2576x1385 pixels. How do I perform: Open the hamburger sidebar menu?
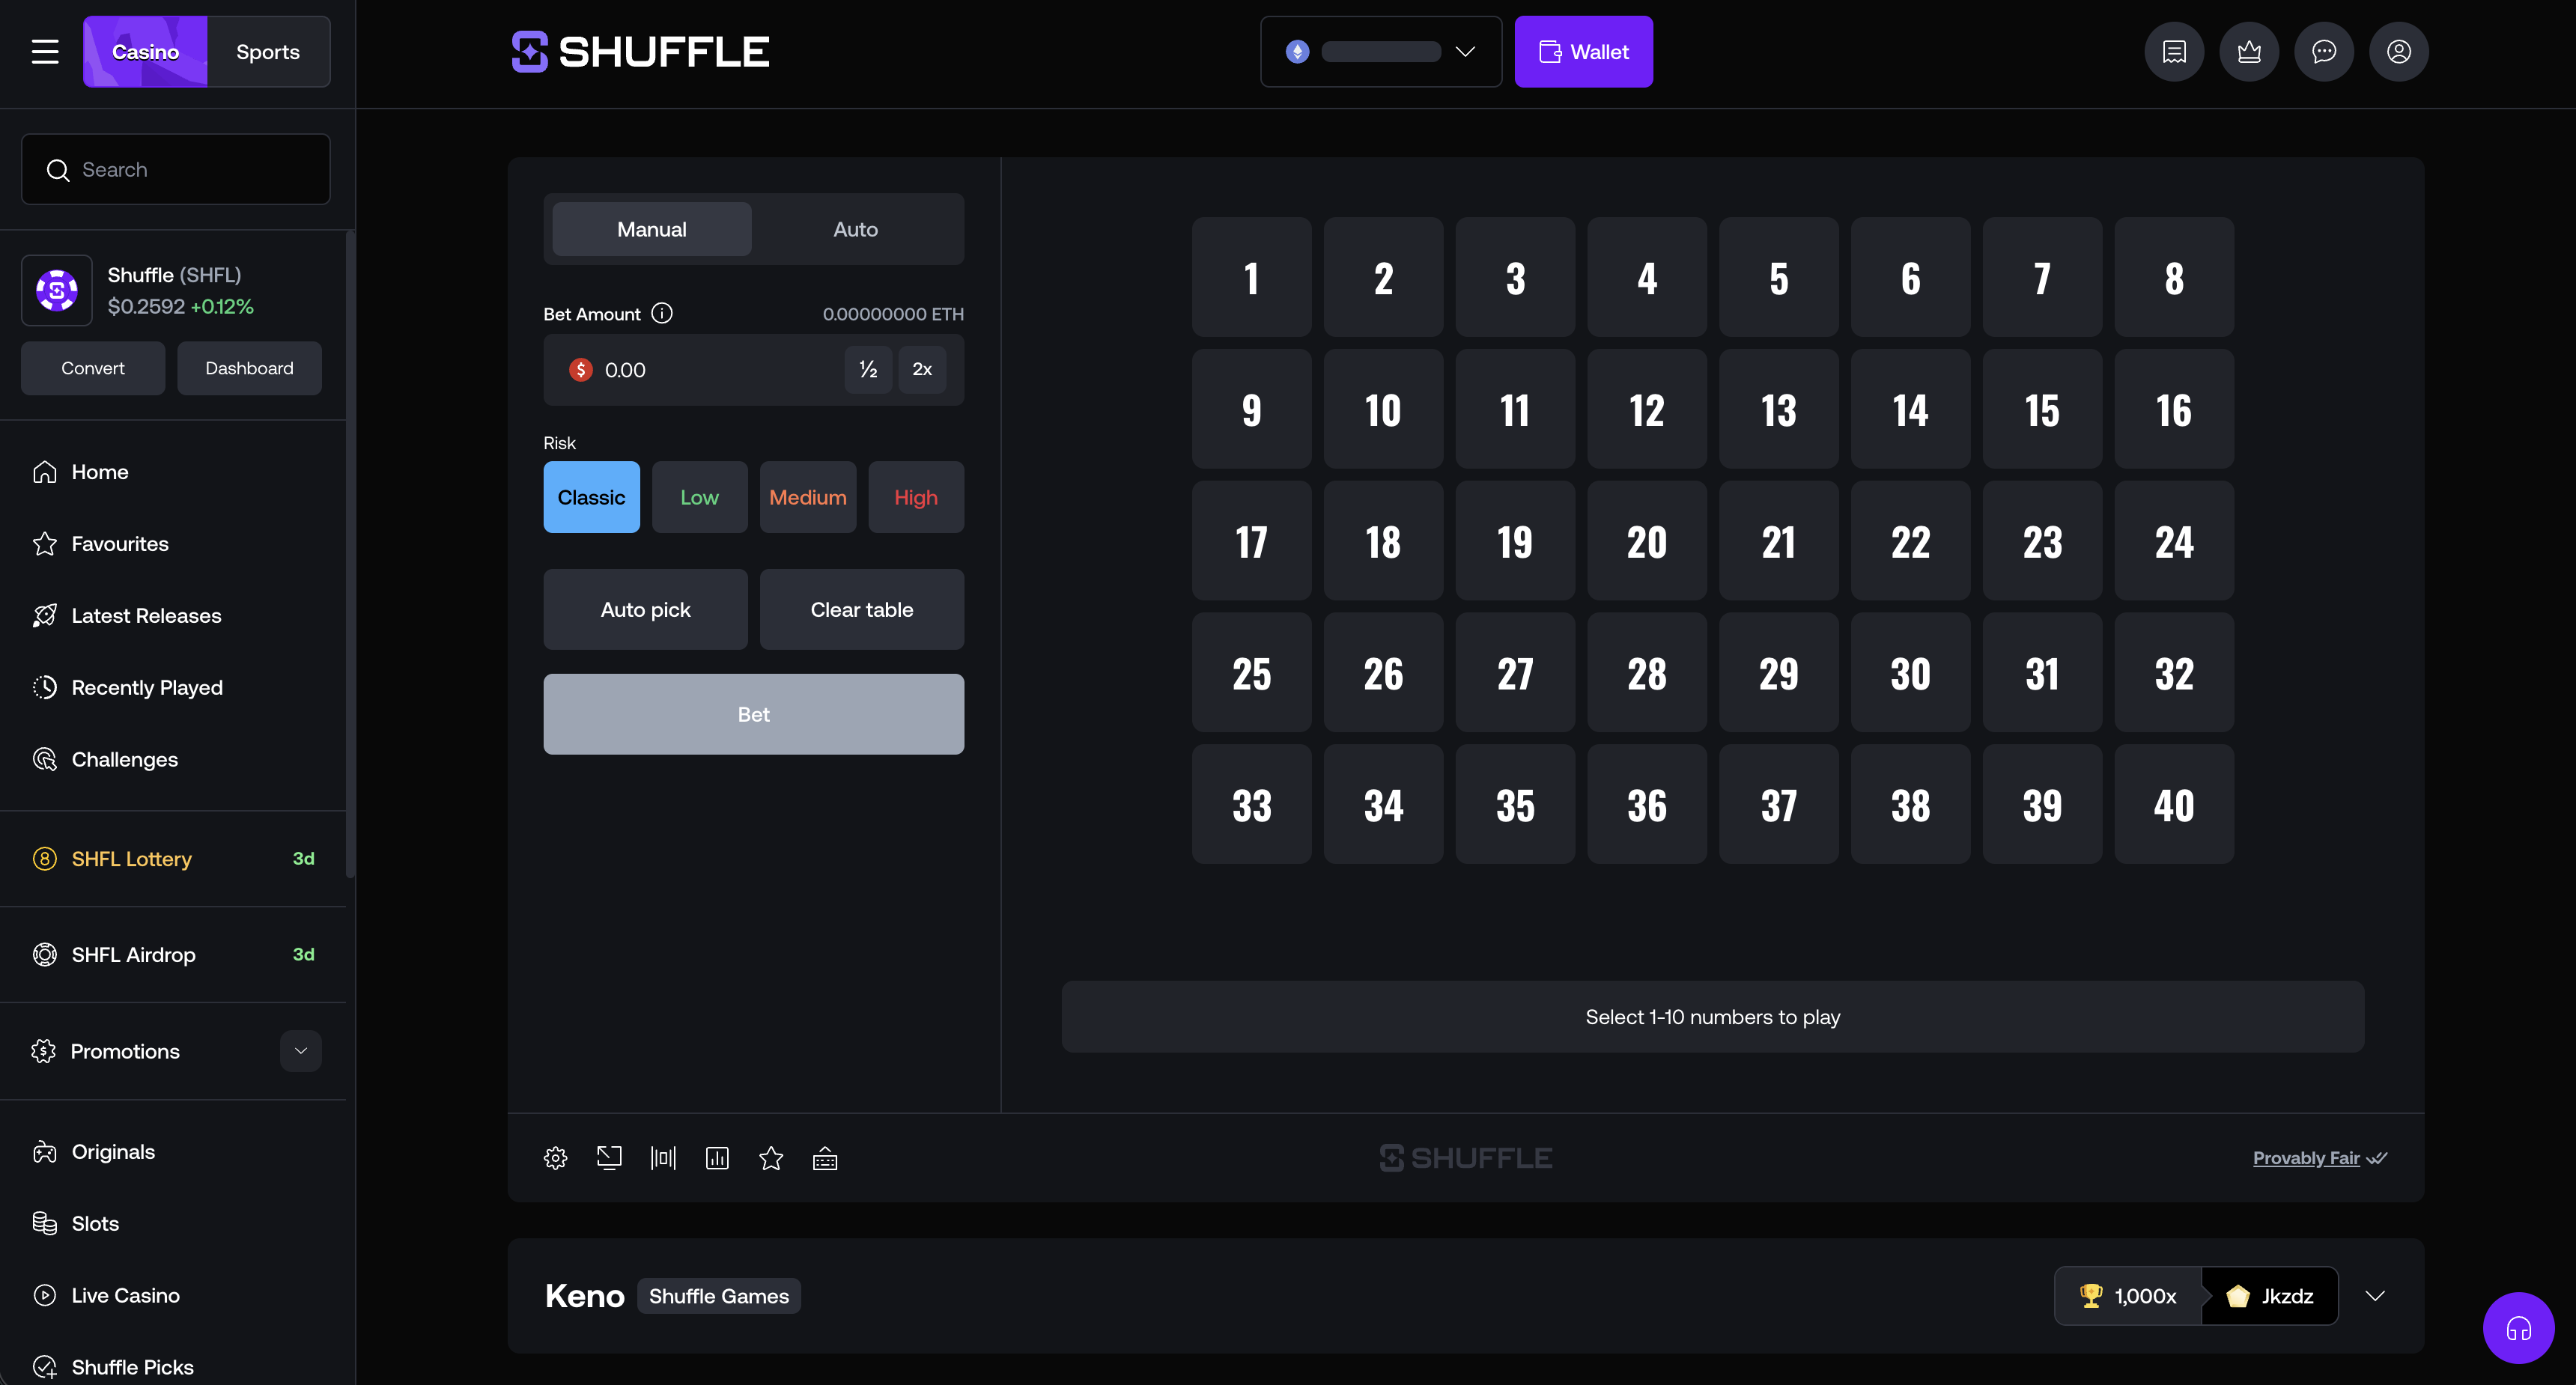coord(45,52)
